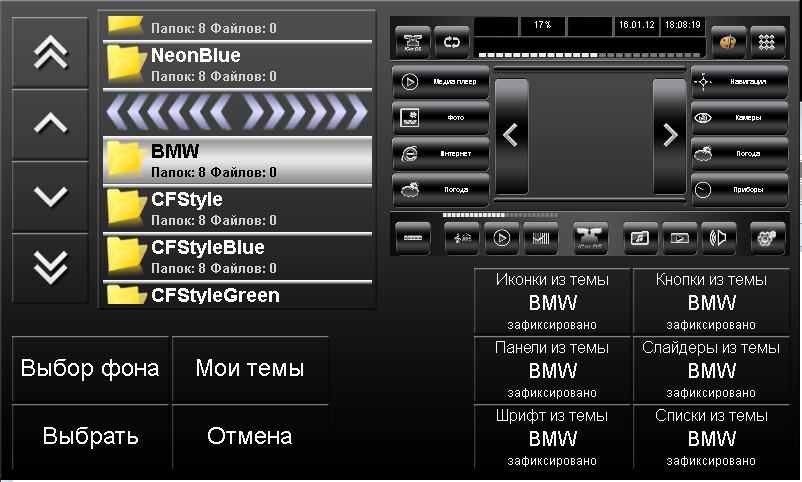Viewport: 802px width, 482px height.
Task: Open Приборы gauges in the preview
Action: point(740,190)
